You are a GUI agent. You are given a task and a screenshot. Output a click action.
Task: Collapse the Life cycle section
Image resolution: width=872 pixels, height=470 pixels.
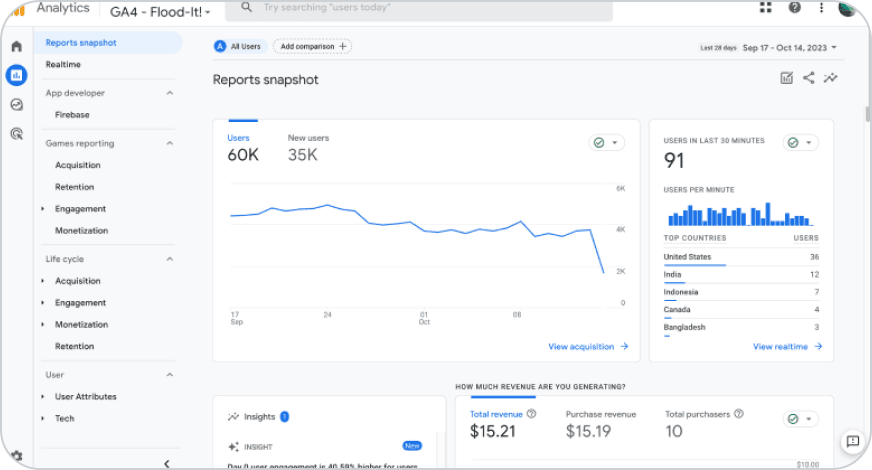170,259
